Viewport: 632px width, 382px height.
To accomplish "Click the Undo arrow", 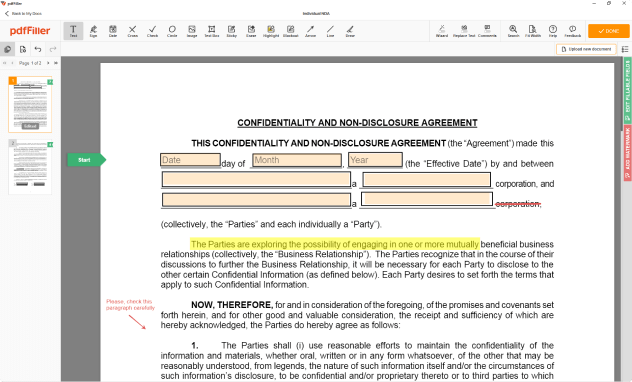I will coord(38,49).
